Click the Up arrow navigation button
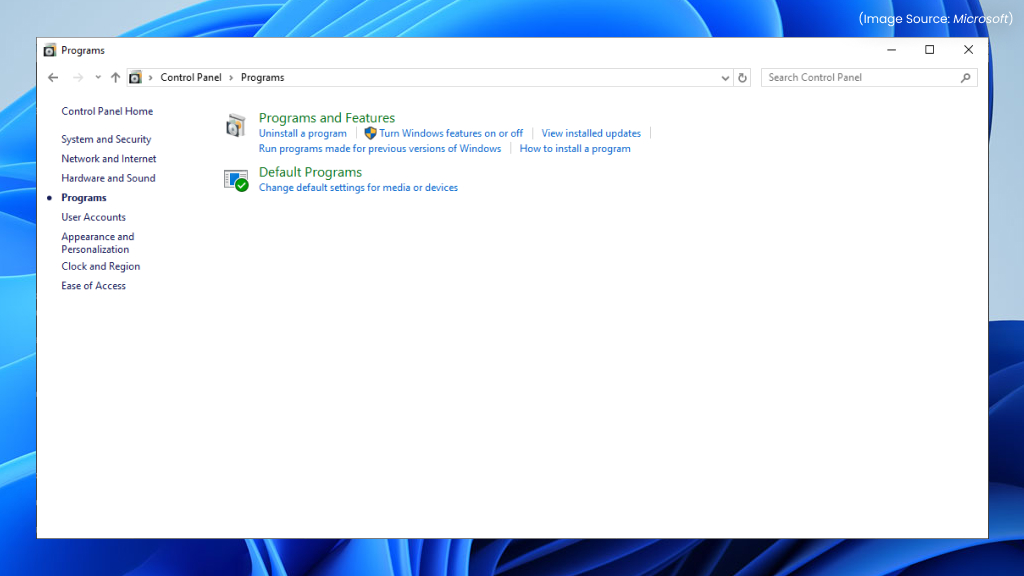This screenshot has width=1024, height=576. [x=115, y=77]
